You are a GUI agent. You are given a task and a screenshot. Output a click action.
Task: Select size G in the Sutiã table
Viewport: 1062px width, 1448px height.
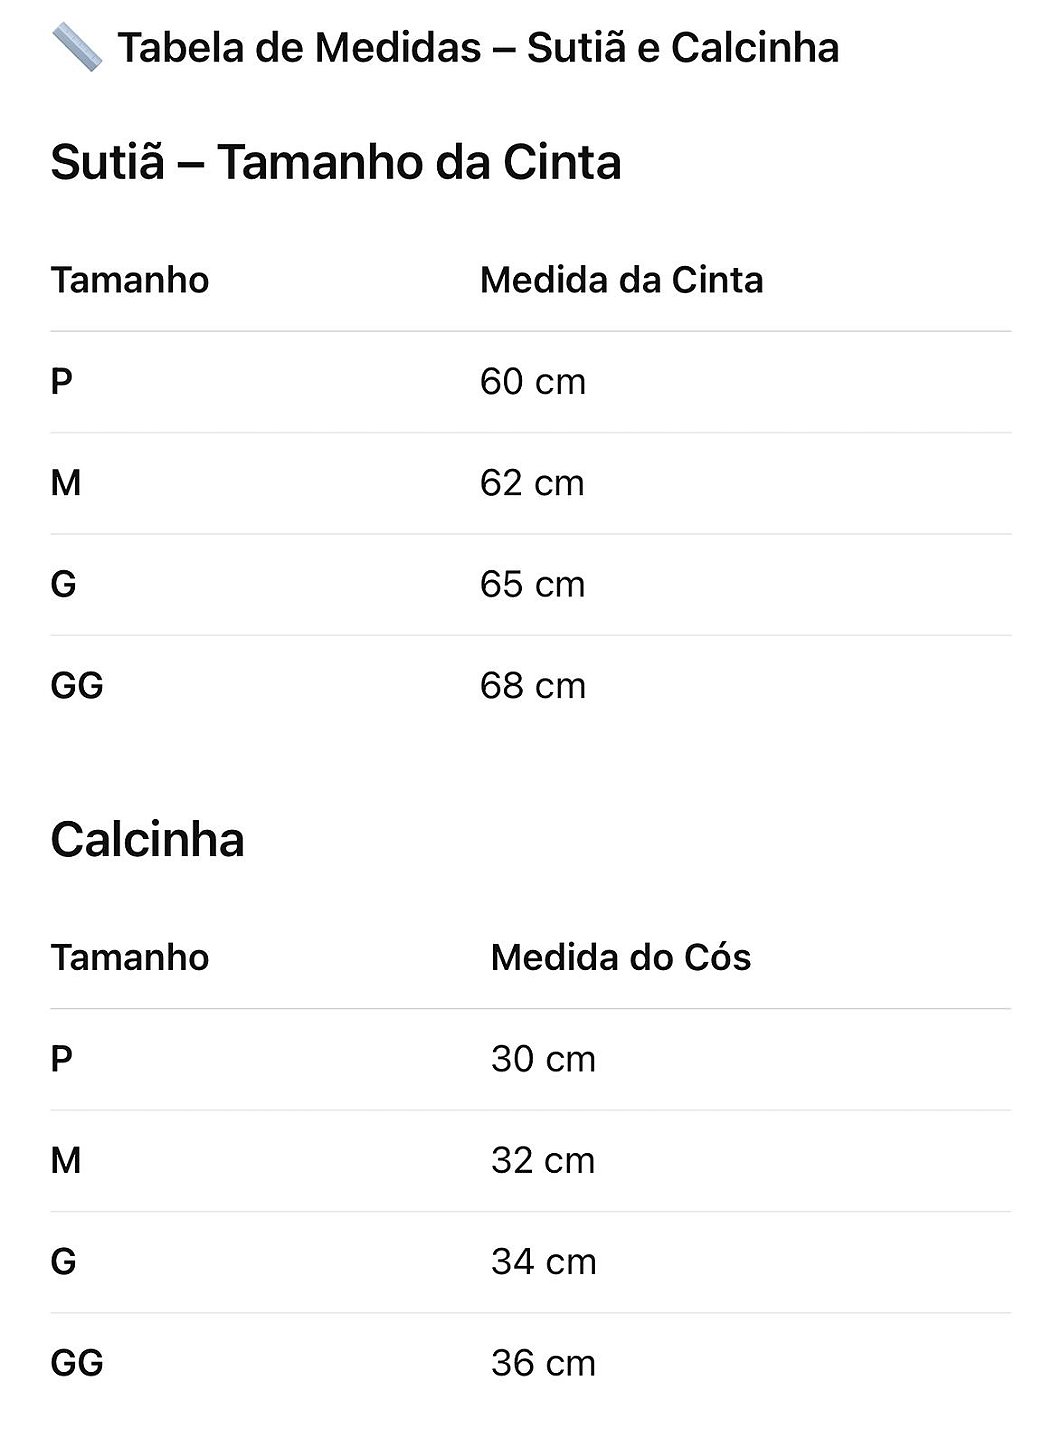coord(63,585)
